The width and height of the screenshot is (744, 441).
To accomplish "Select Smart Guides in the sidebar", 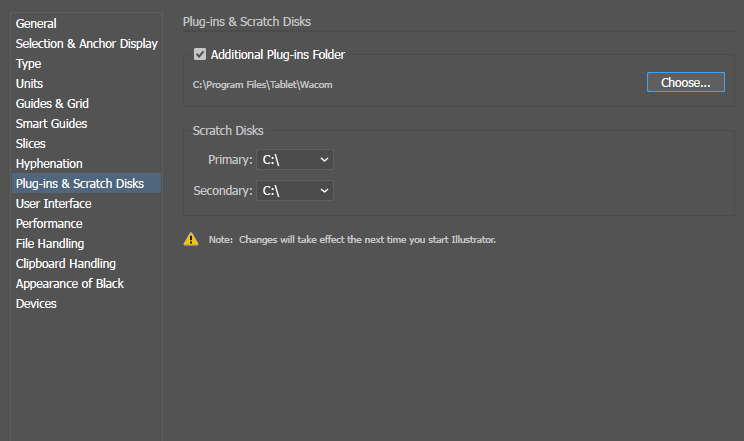I will coord(51,123).
